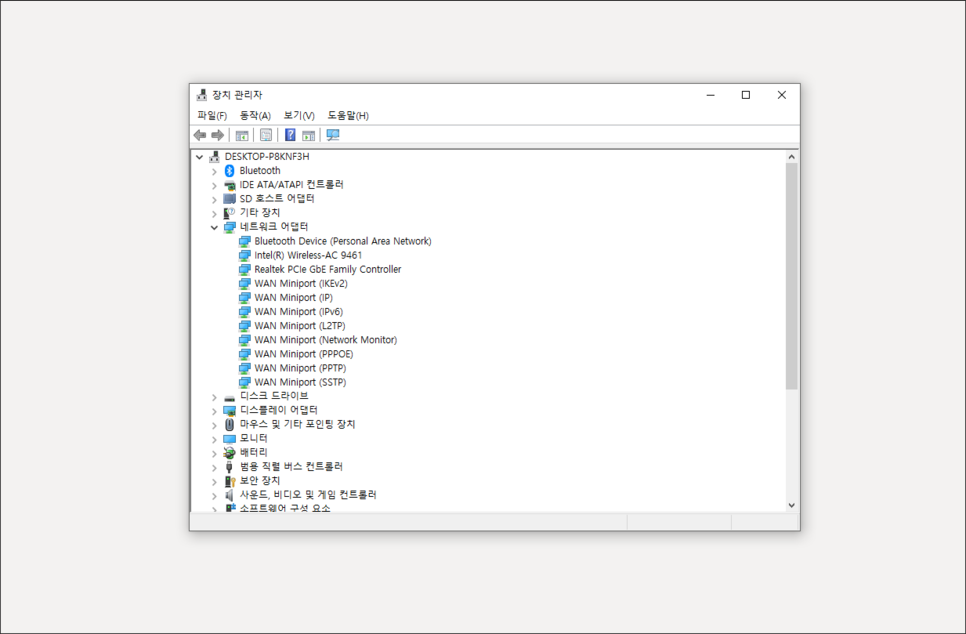Expand the 모니터 category
Screen dimensions: 966x634
click(214, 440)
